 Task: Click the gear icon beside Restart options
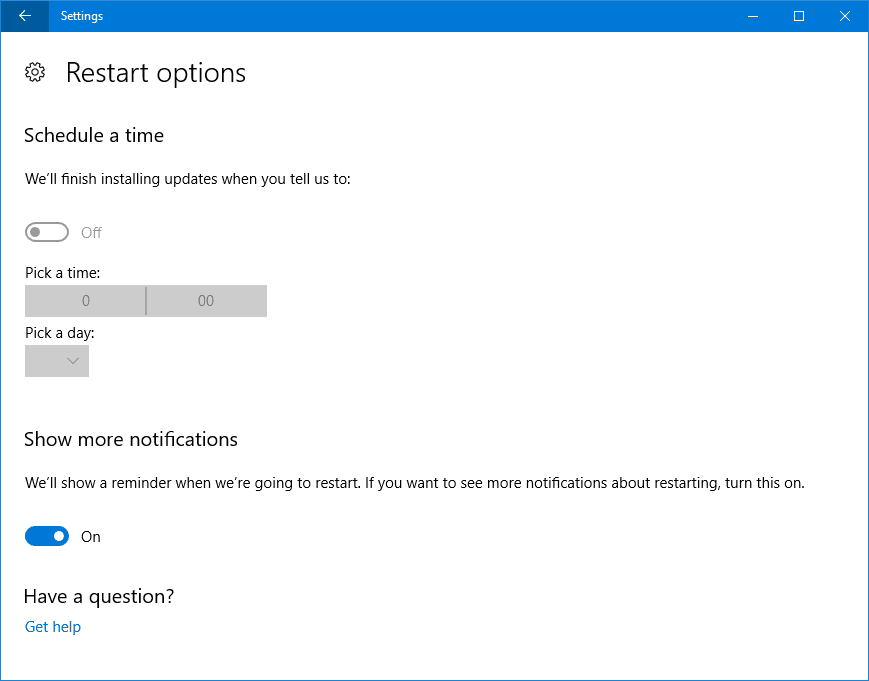35,72
